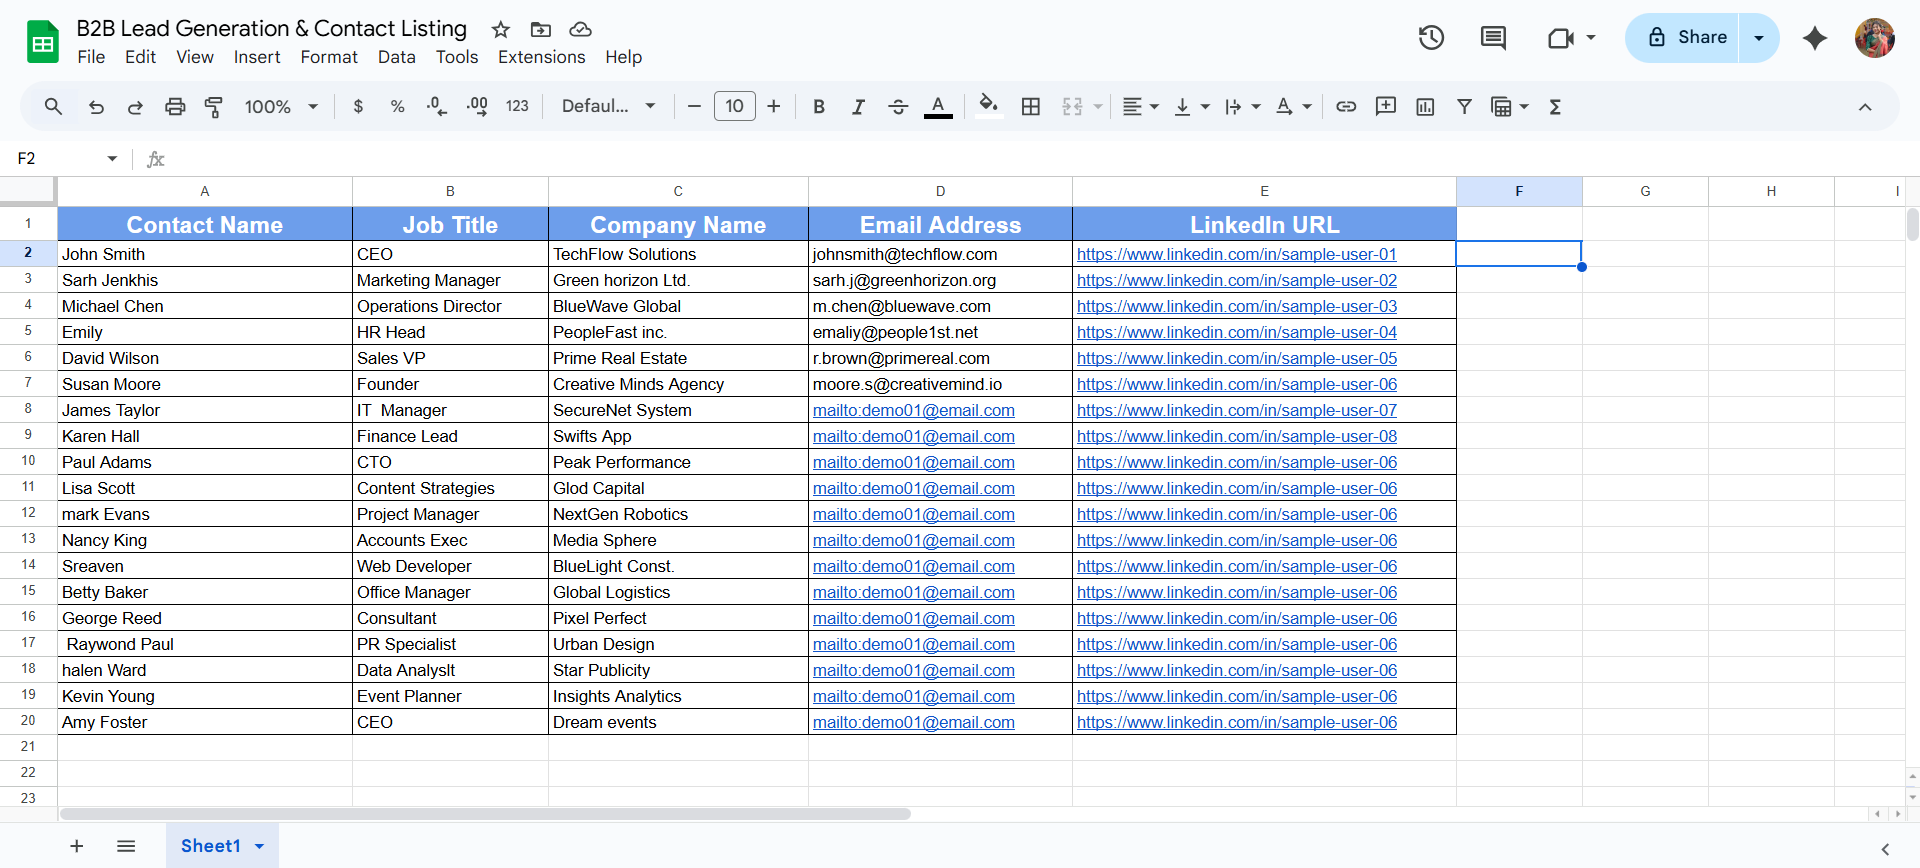Redo the last undone action
The width and height of the screenshot is (1920, 868).
click(x=135, y=106)
